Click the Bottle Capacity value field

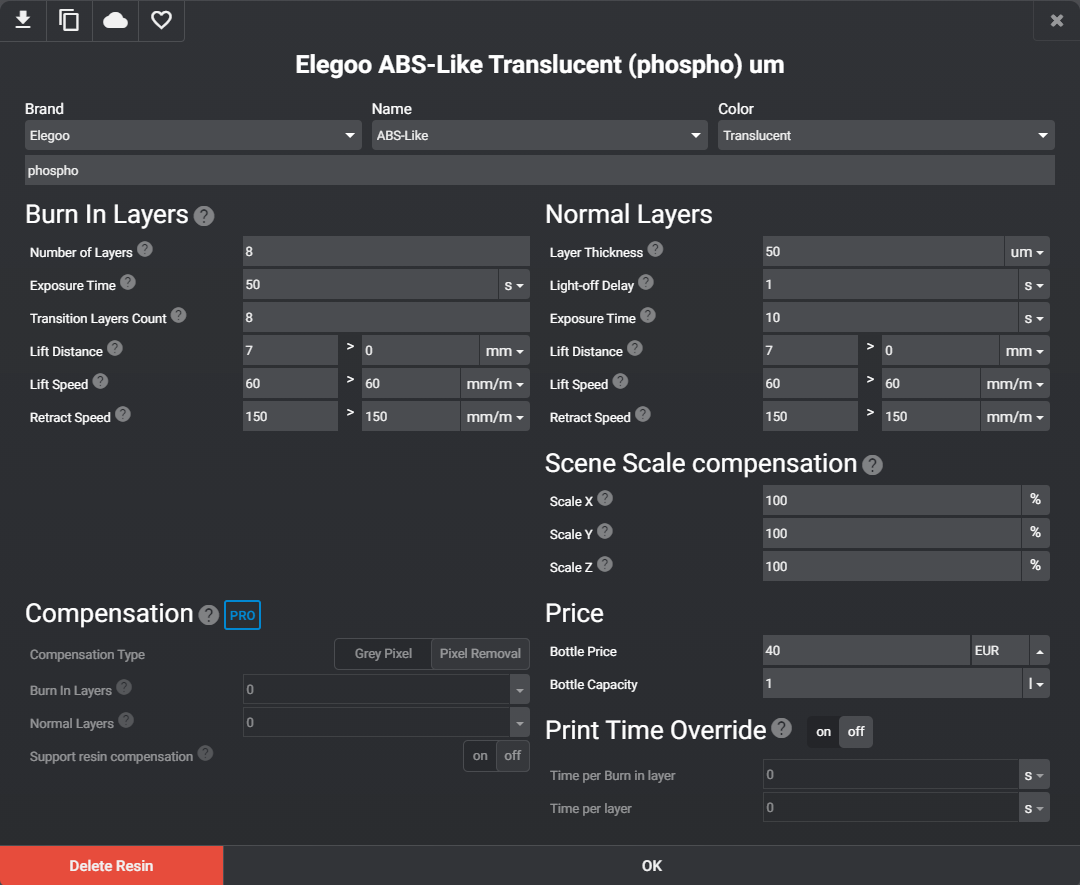(x=893, y=684)
